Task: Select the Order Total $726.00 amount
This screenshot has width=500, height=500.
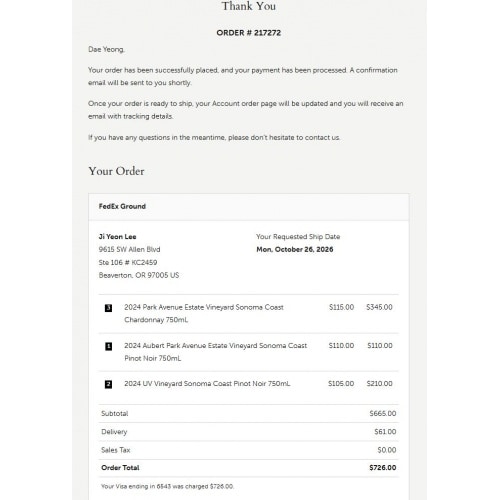Action: 383,468
